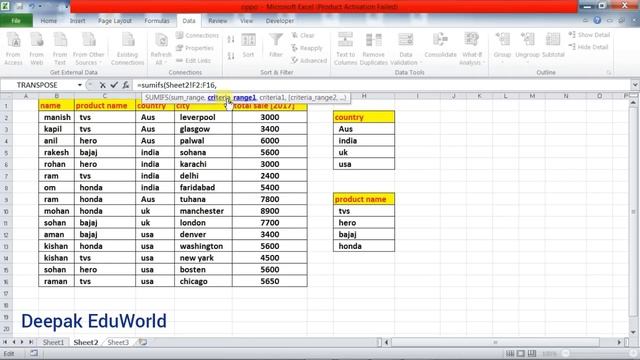The image size is (640, 360).
Task: Select the 'bajaj' cell under product name list
Action: point(364,235)
